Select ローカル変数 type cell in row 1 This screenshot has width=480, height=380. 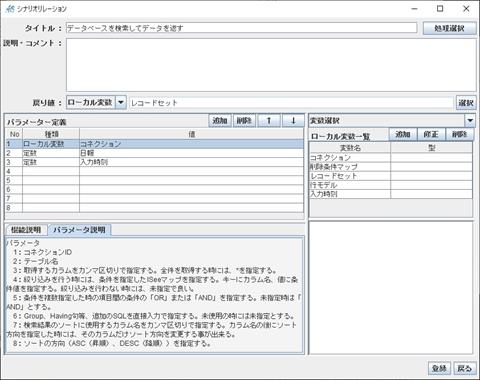tap(51, 144)
